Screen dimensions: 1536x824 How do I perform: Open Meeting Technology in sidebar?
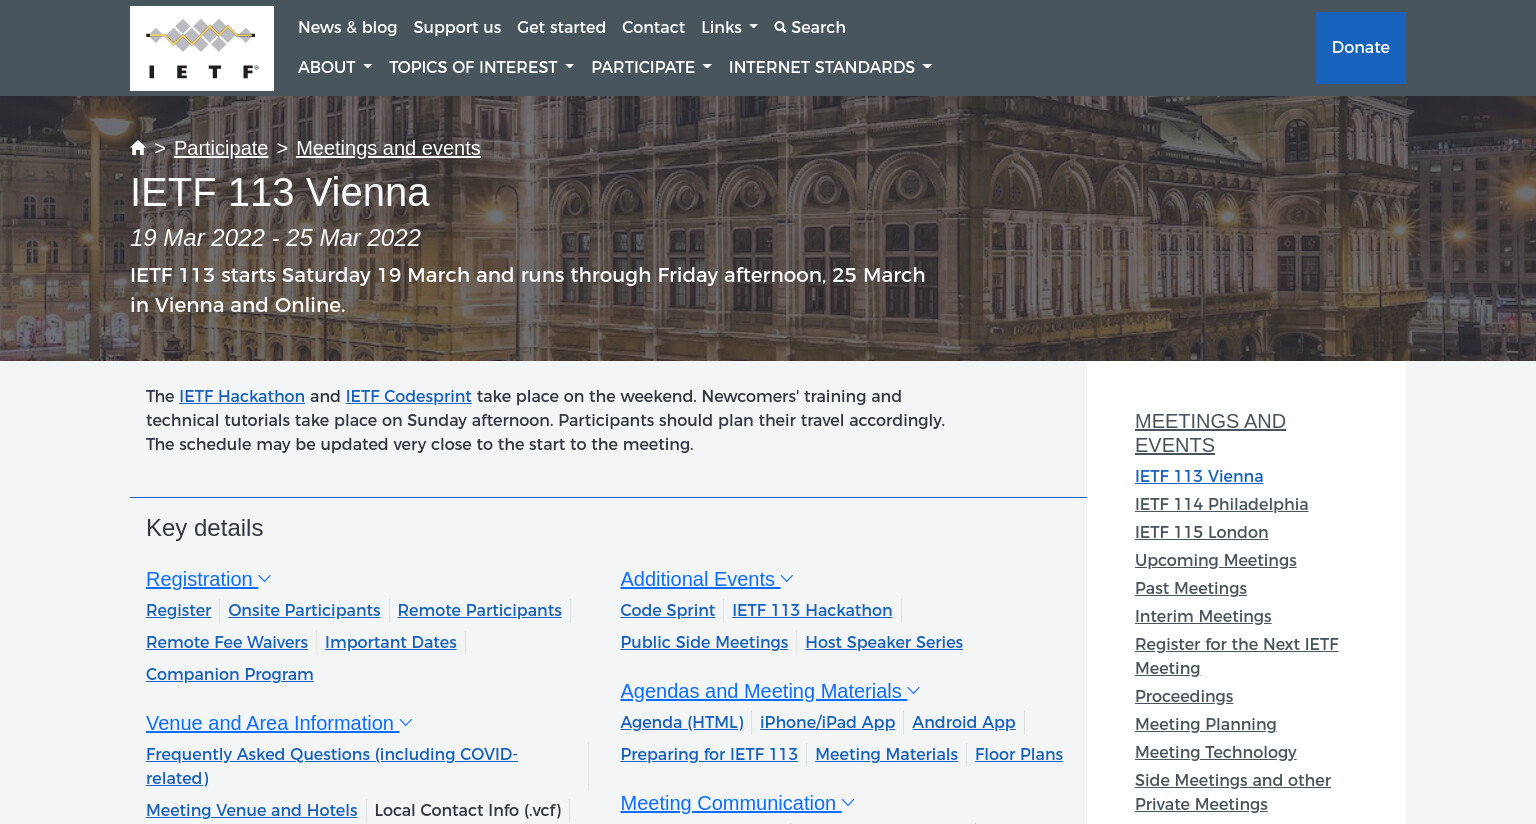pyautogui.click(x=1215, y=752)
